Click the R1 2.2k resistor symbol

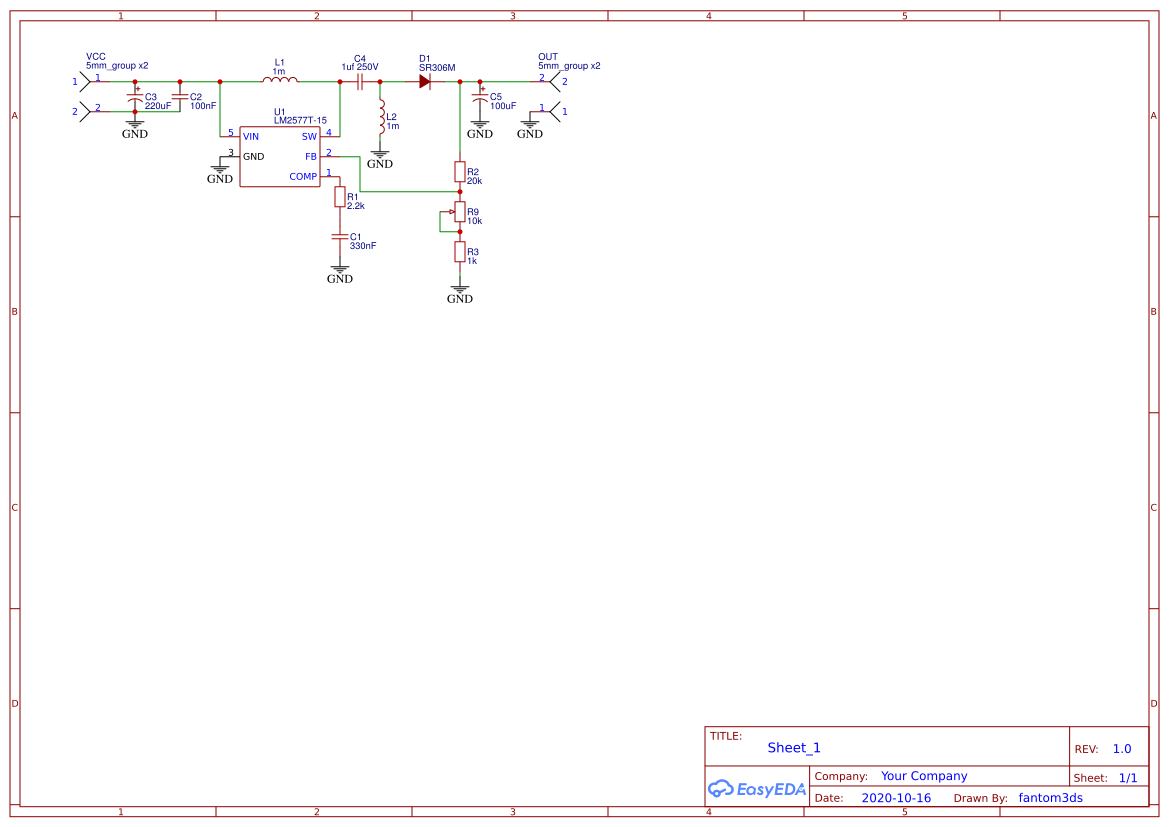tap(340, 197)
